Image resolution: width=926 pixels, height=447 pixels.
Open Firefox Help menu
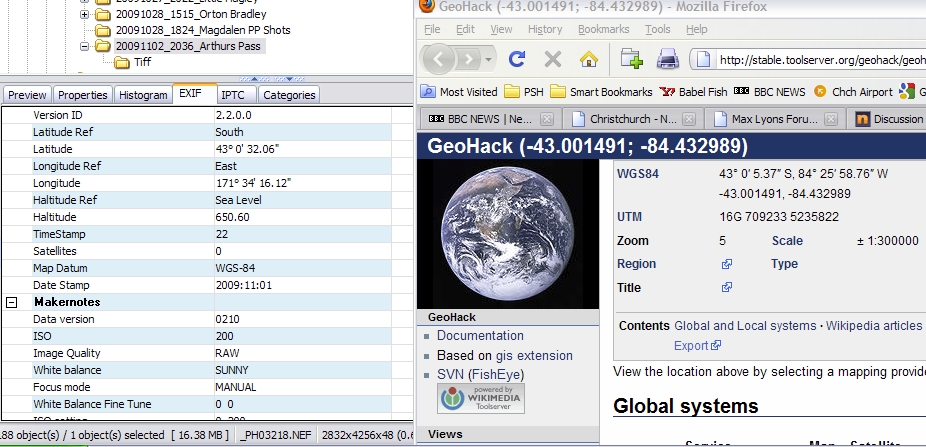coord(696,29)
